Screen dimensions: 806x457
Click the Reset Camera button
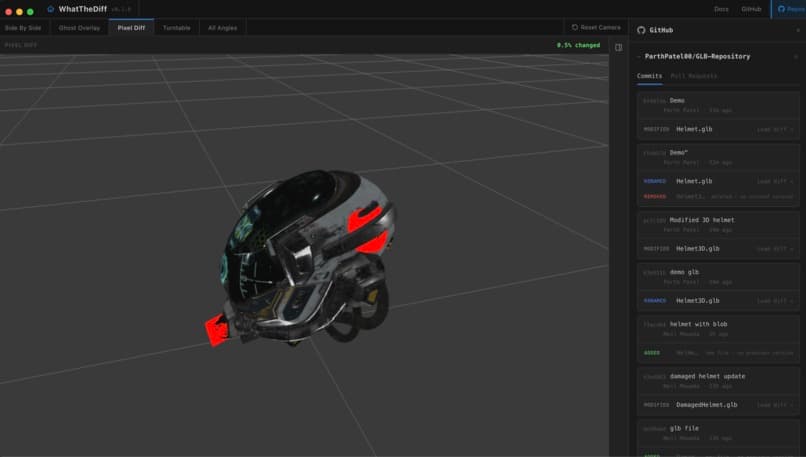596,27
